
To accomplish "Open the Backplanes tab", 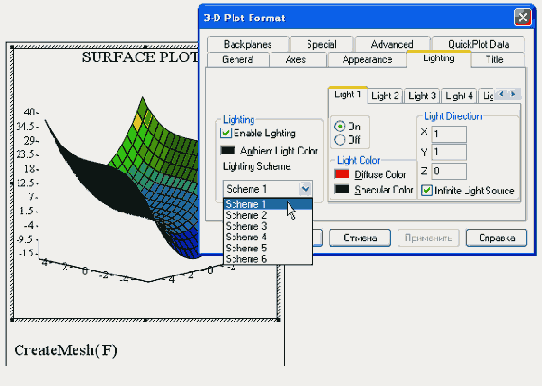I will coord(247,44).
